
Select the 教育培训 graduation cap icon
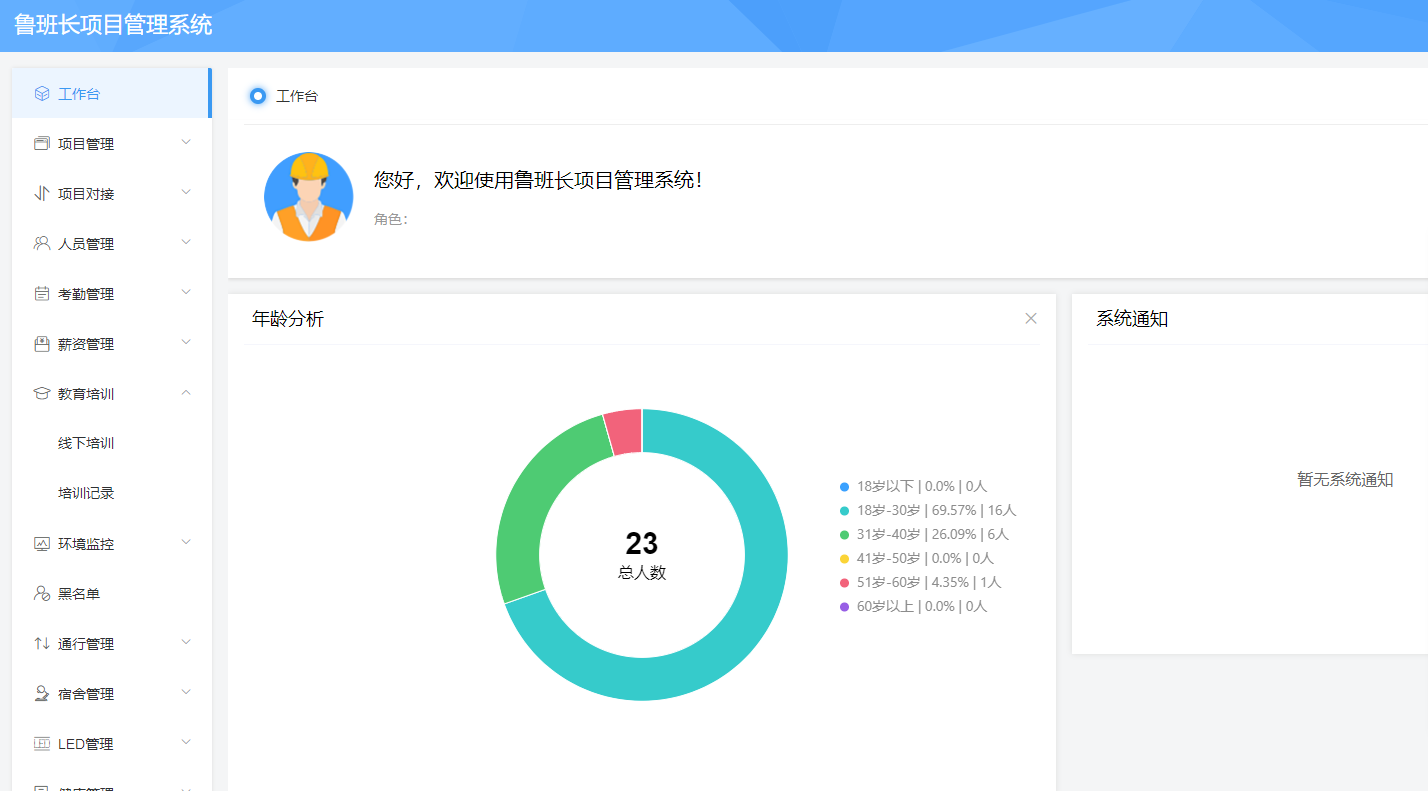(x=41, y=392)
